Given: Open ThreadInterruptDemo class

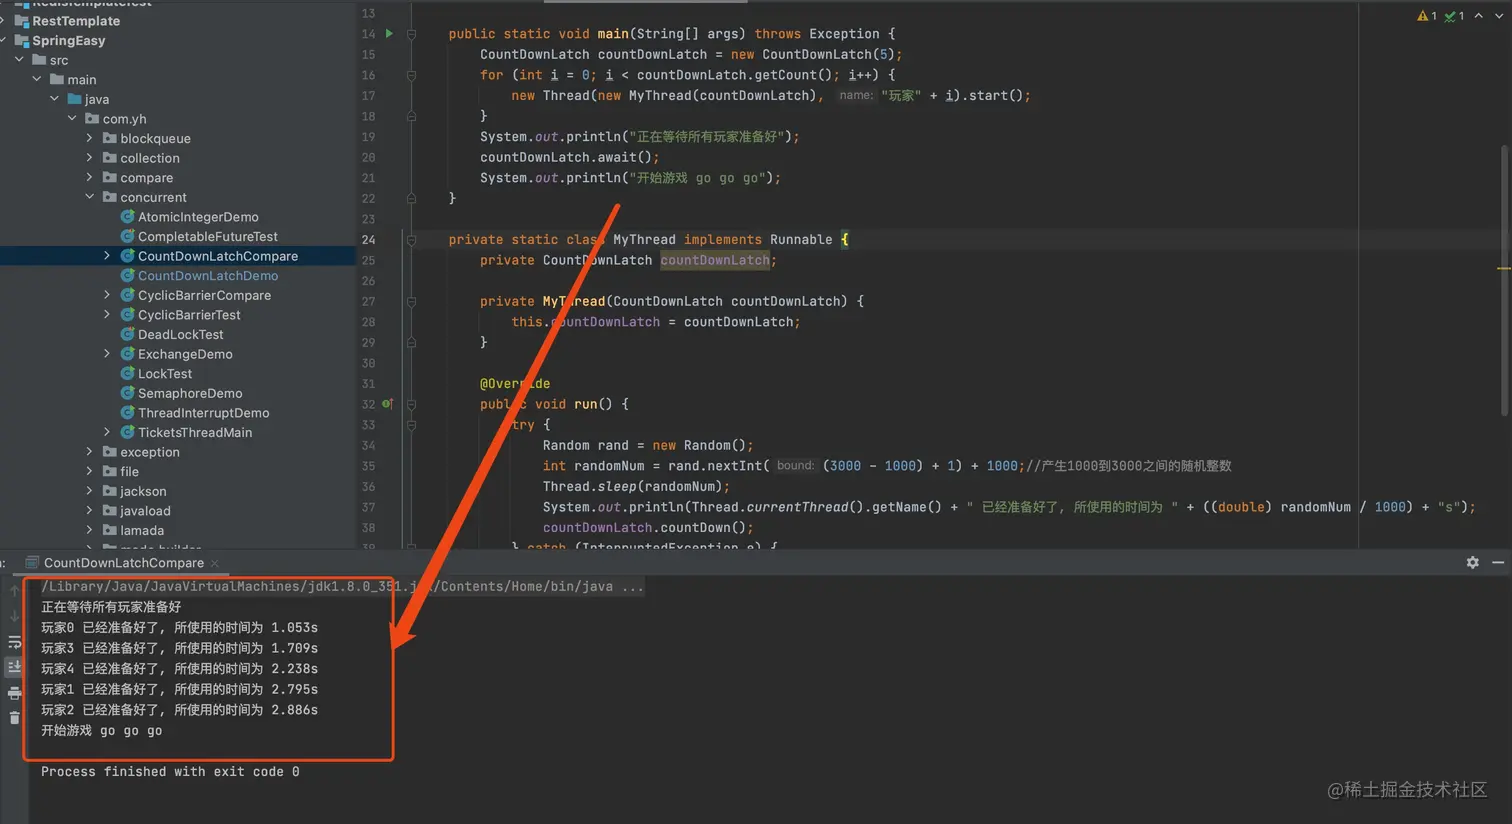Looking at the screenshot, I should click(203, 413).
